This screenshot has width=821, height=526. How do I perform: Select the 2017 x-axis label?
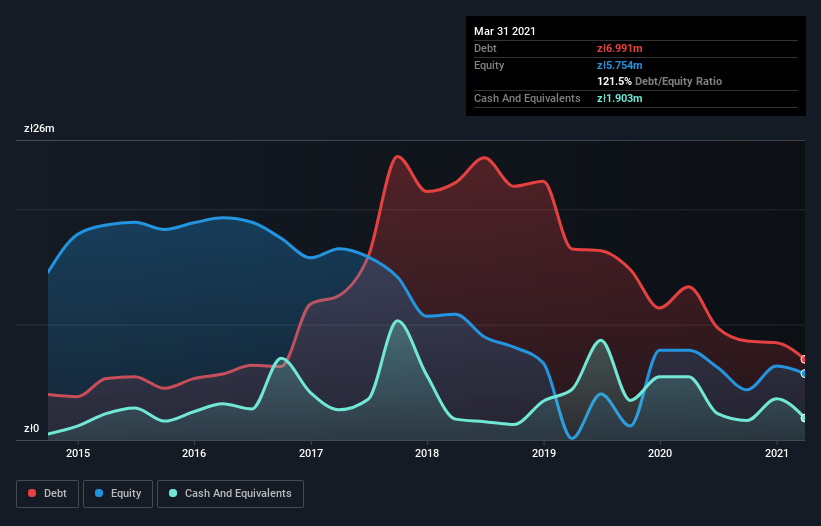pos(311,453)
